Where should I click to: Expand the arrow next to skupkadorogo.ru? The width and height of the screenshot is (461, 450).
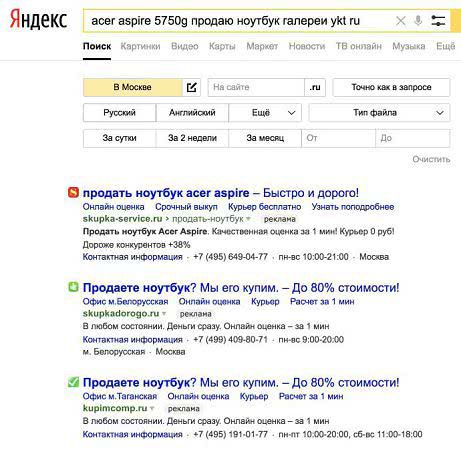164,314
